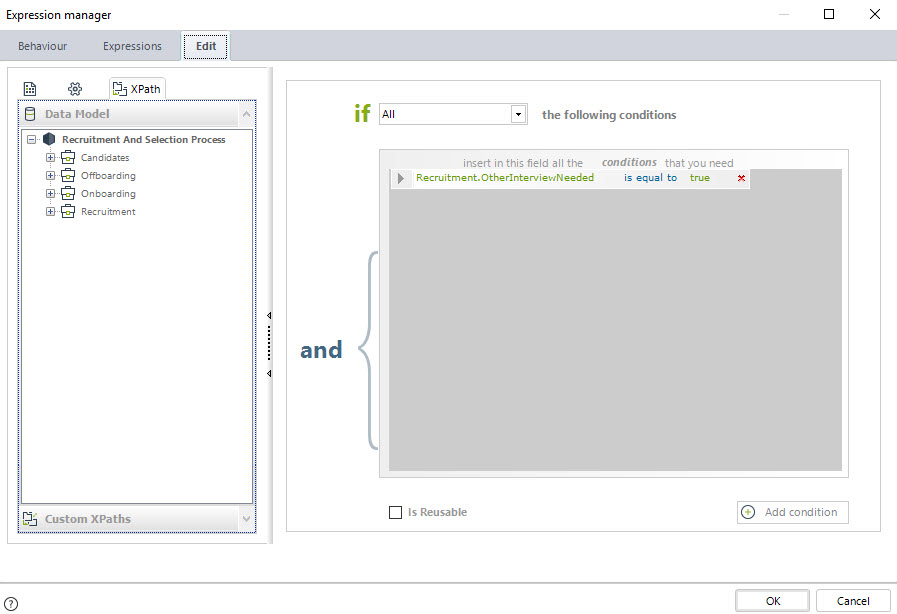This screenshot has width=897, height=614.
Task: Click the red X to delete the condition
Action: [x=741, y=178]
